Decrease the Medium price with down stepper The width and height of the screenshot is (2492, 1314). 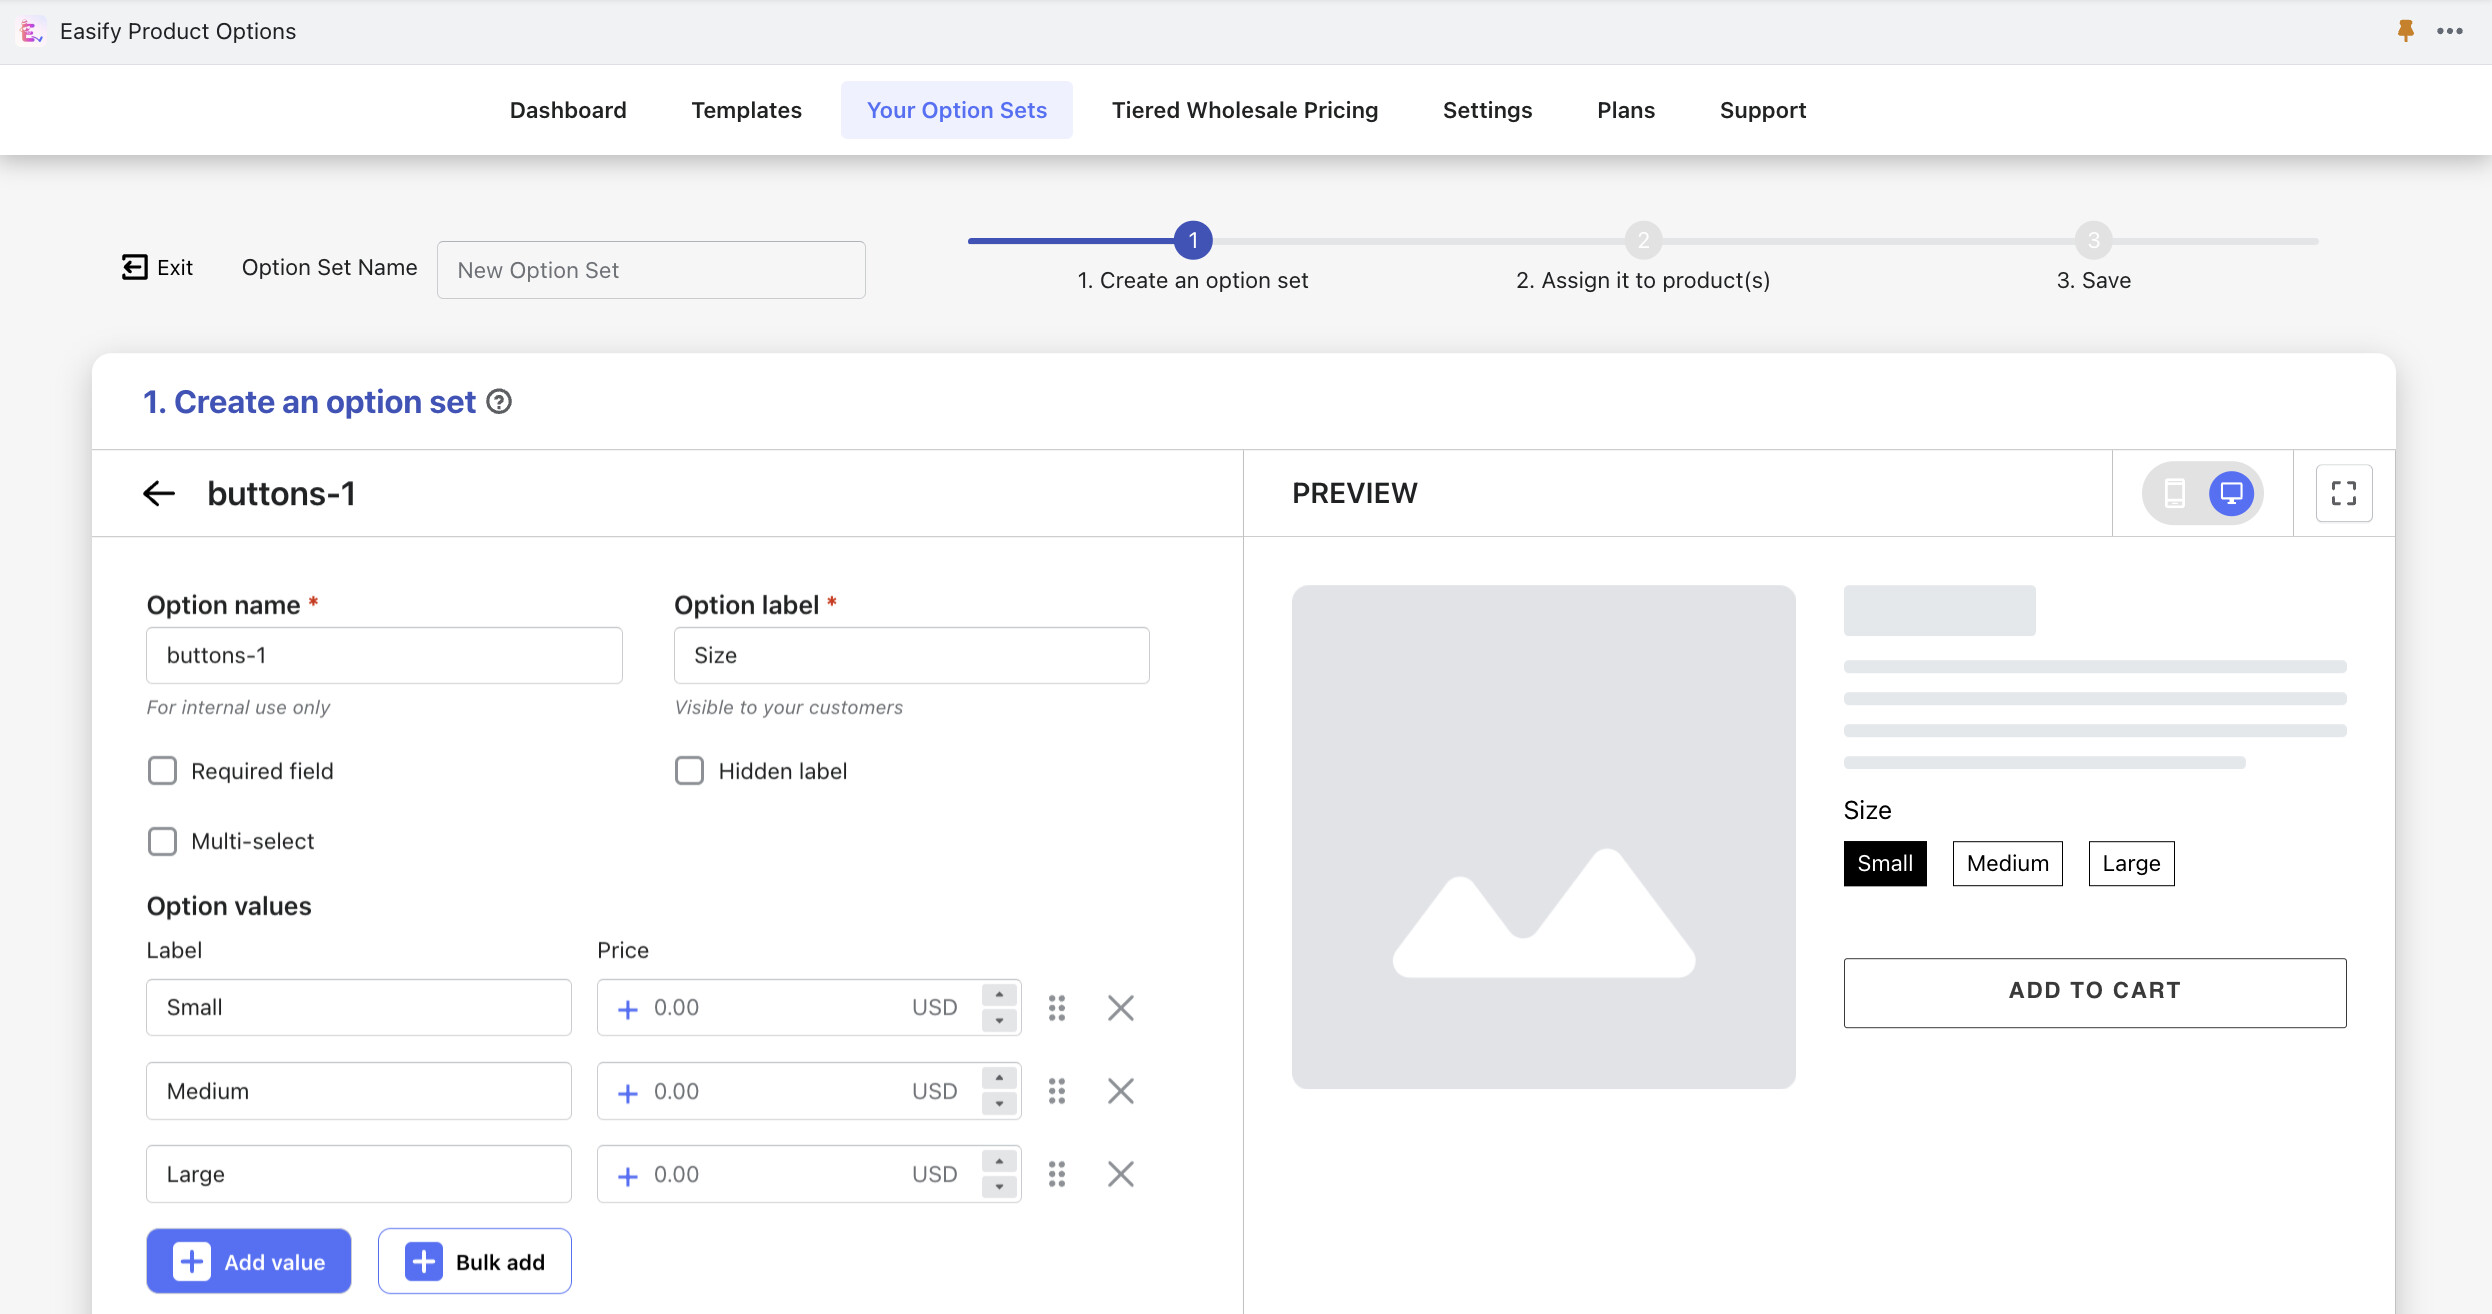[999, 1104]
